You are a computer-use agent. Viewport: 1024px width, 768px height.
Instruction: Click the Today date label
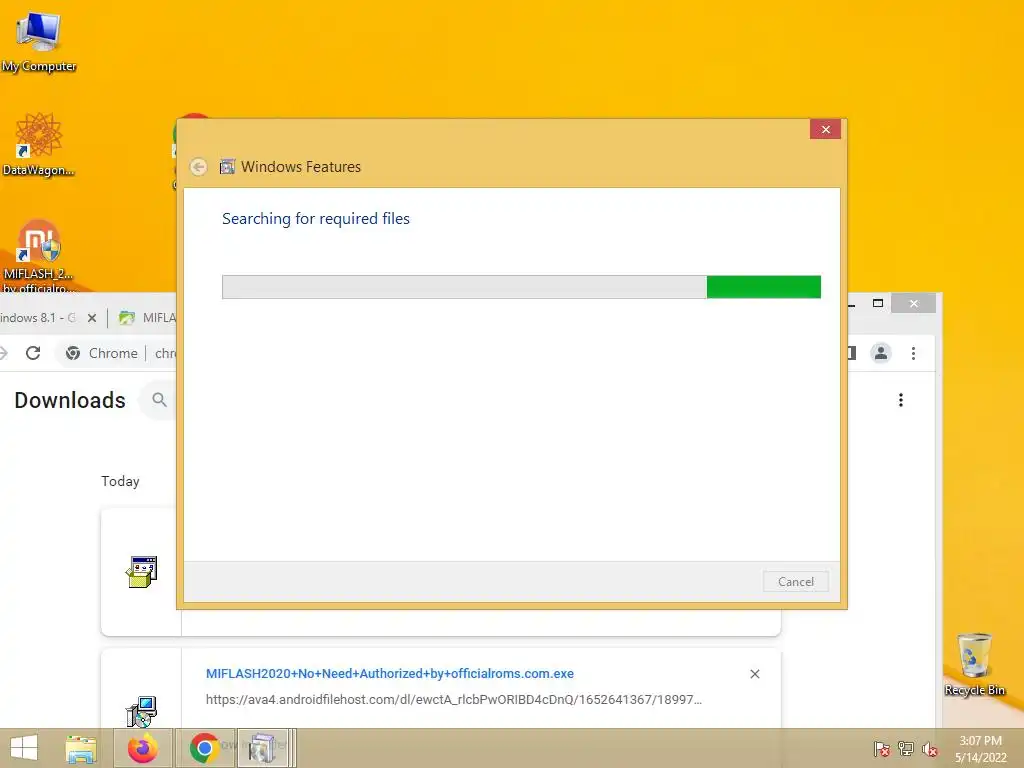(120, 481)
